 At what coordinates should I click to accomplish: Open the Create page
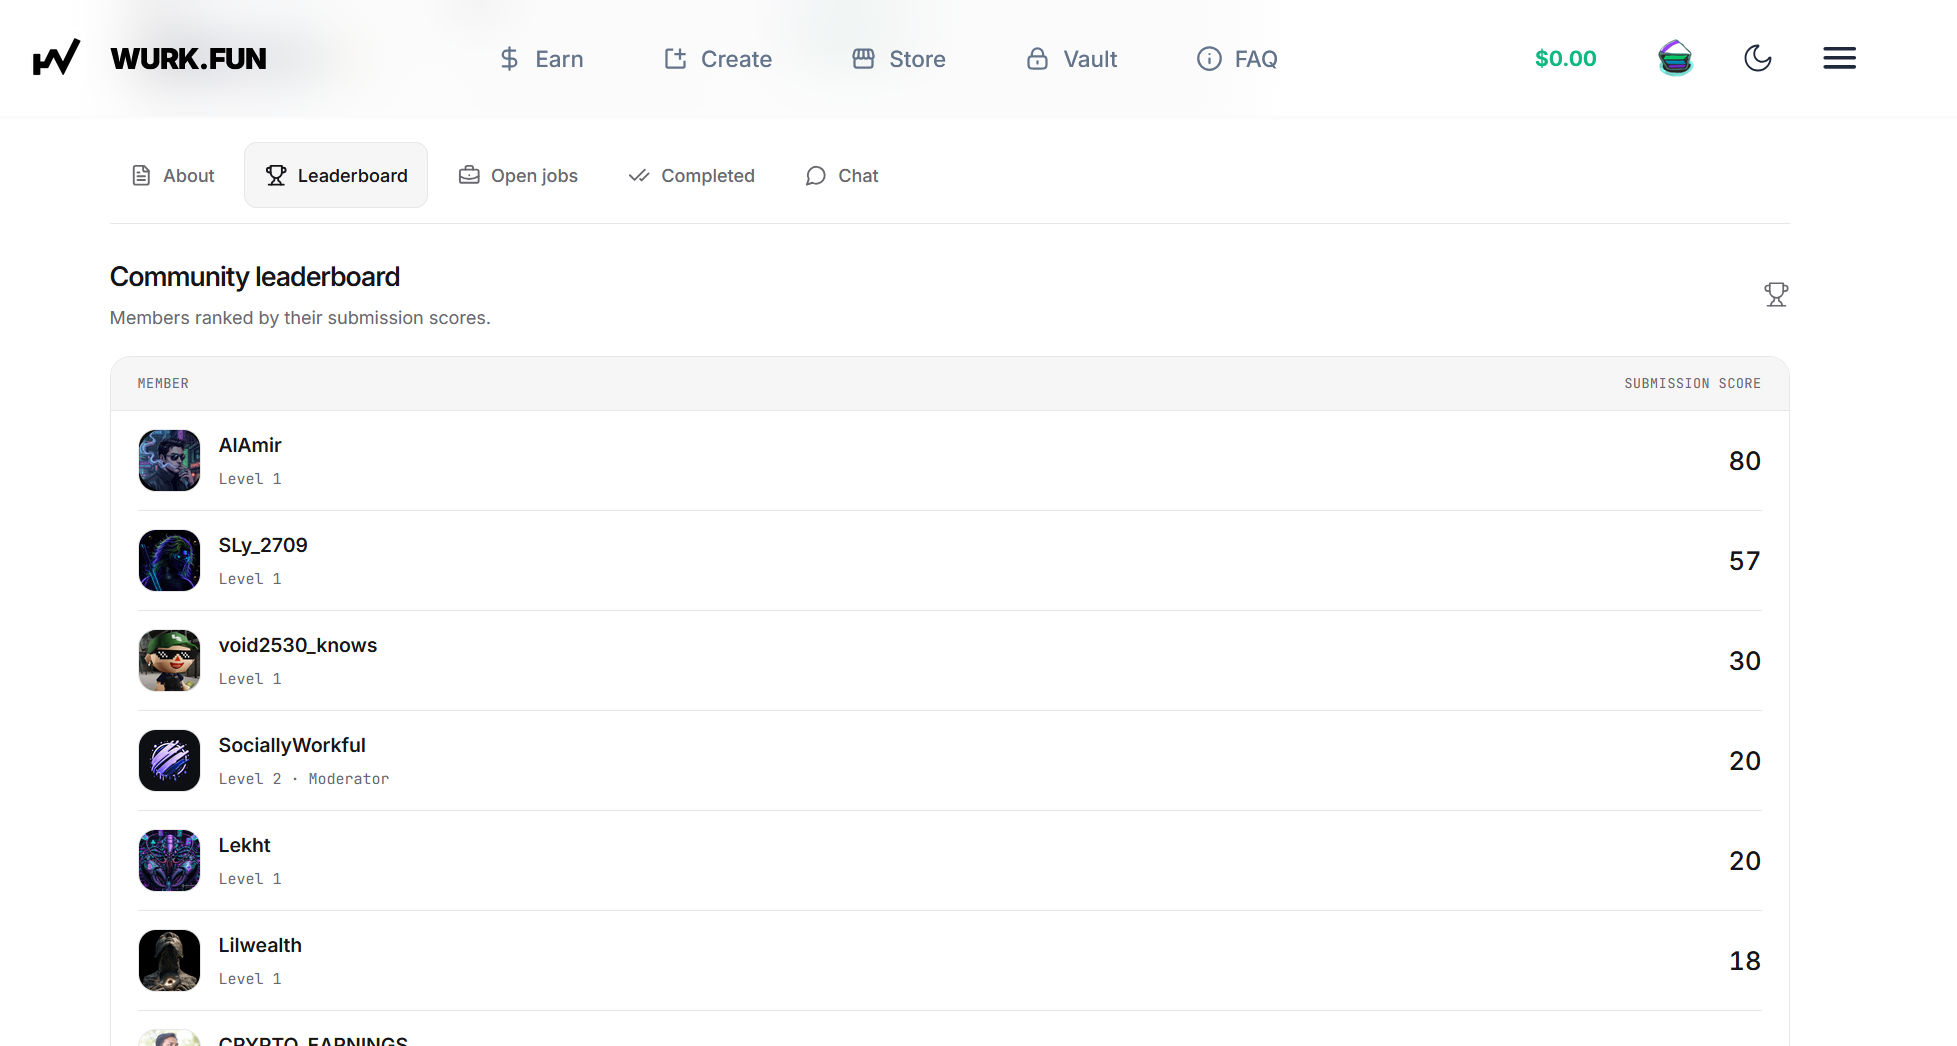(718, 59)
